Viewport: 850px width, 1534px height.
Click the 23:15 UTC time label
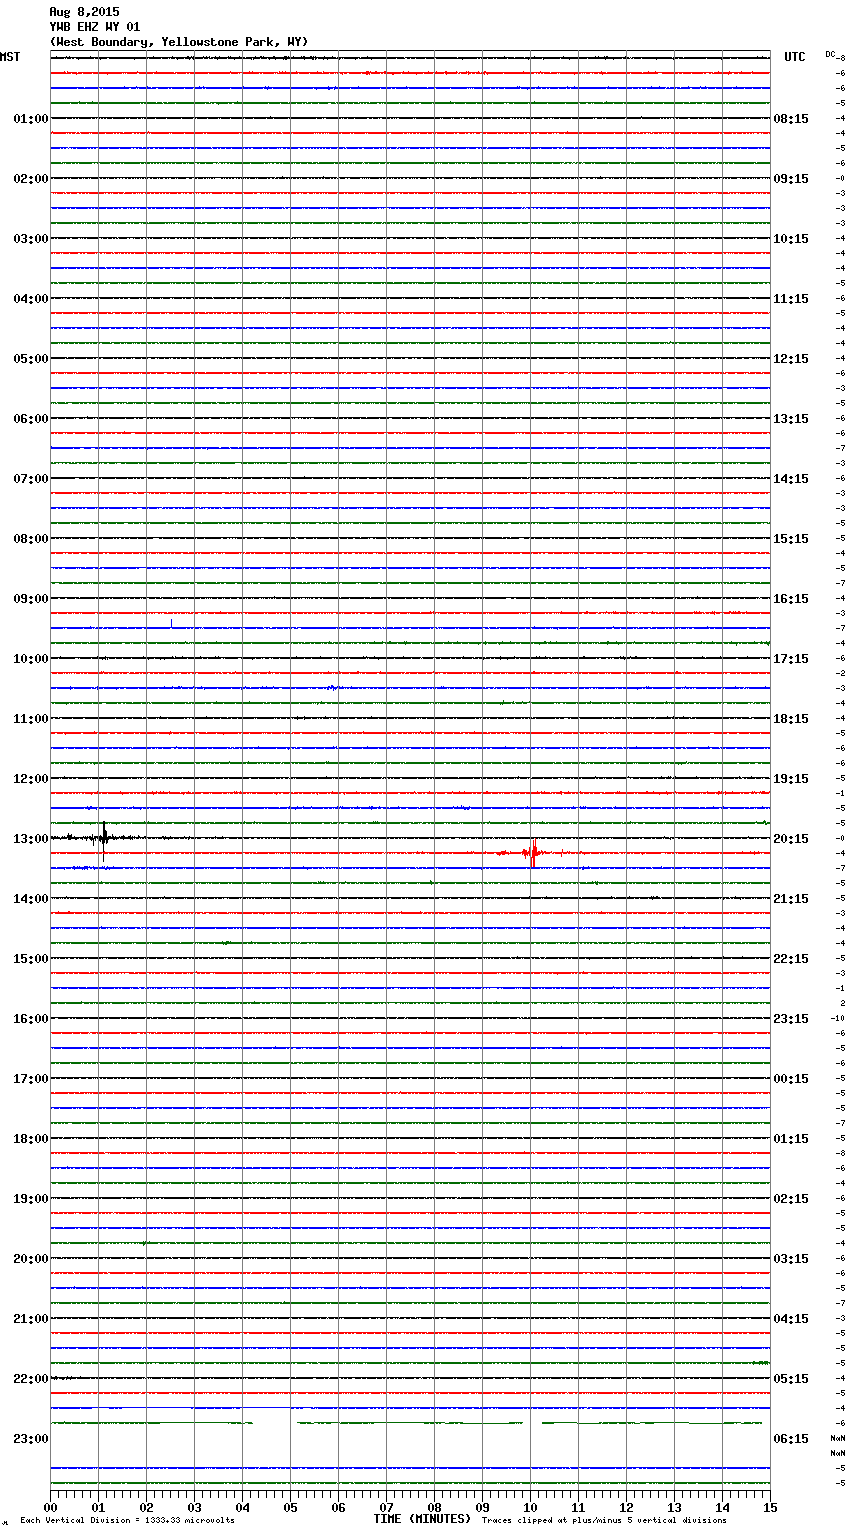tap(791, 1019)
